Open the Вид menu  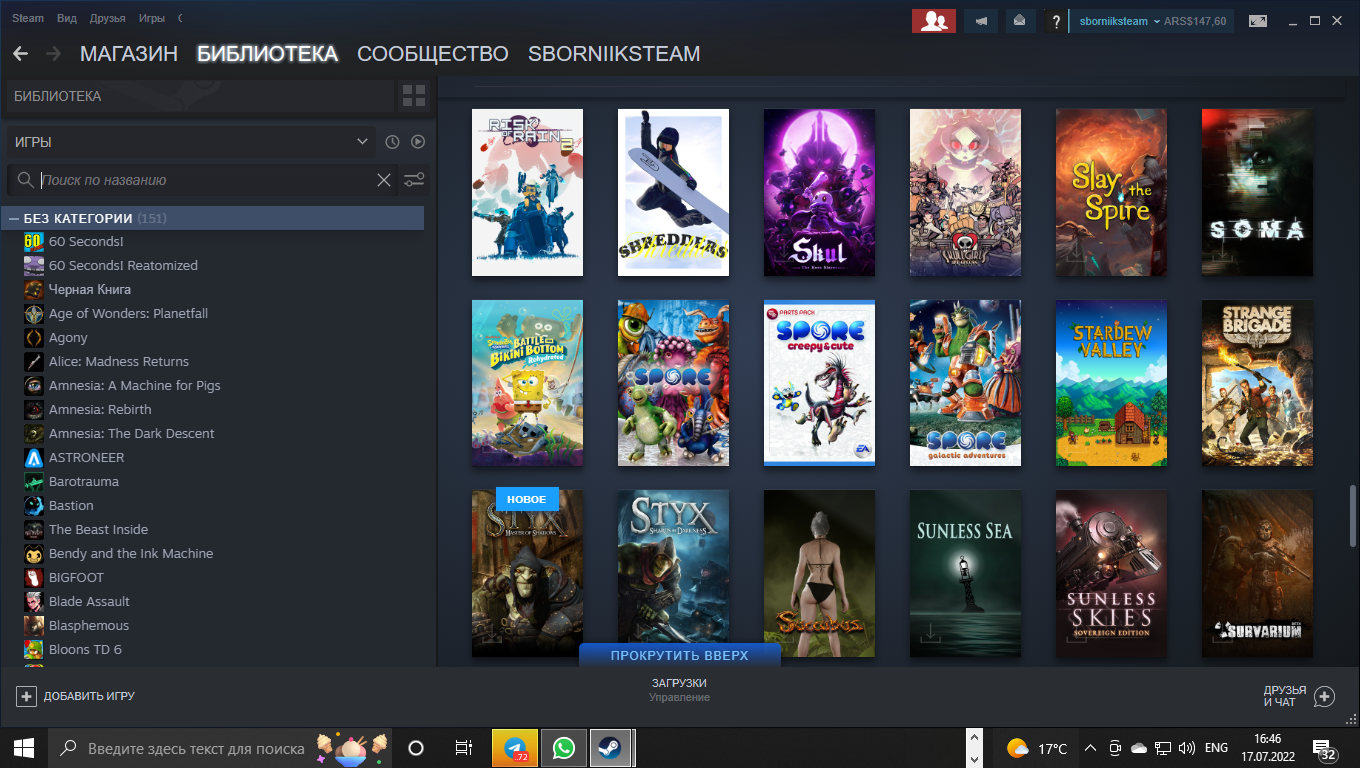pyautogui.click(x=67, y=19)
